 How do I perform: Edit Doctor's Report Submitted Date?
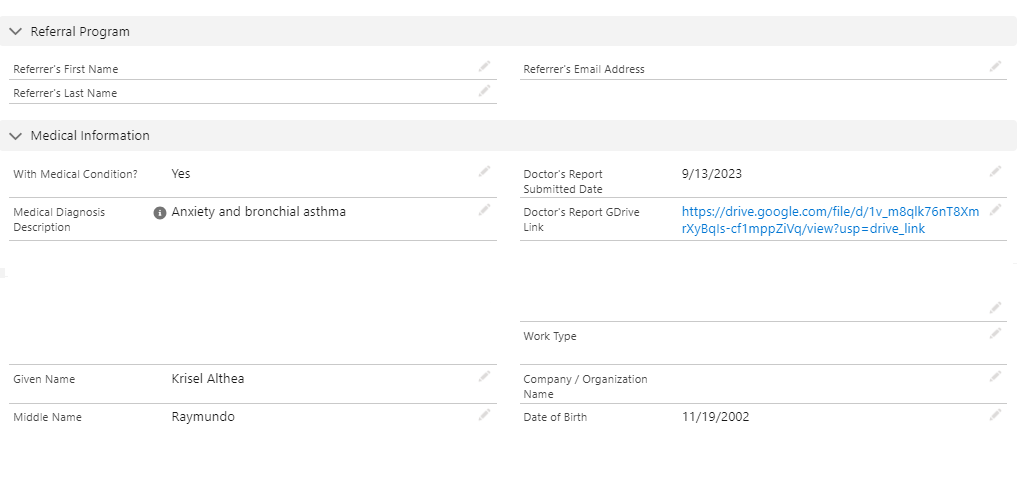click(995, 171)
